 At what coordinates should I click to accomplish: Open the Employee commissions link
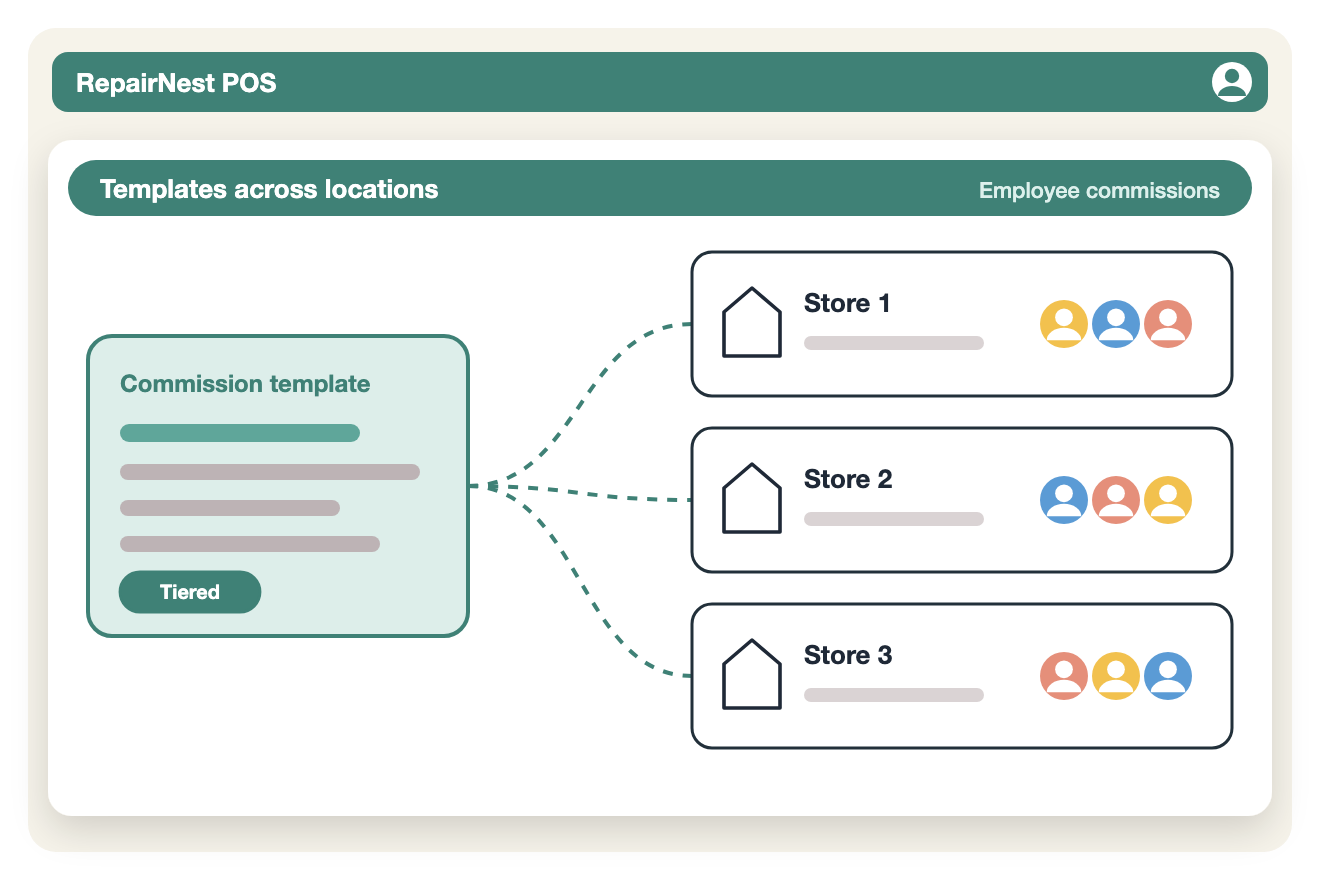(1099, 190)
